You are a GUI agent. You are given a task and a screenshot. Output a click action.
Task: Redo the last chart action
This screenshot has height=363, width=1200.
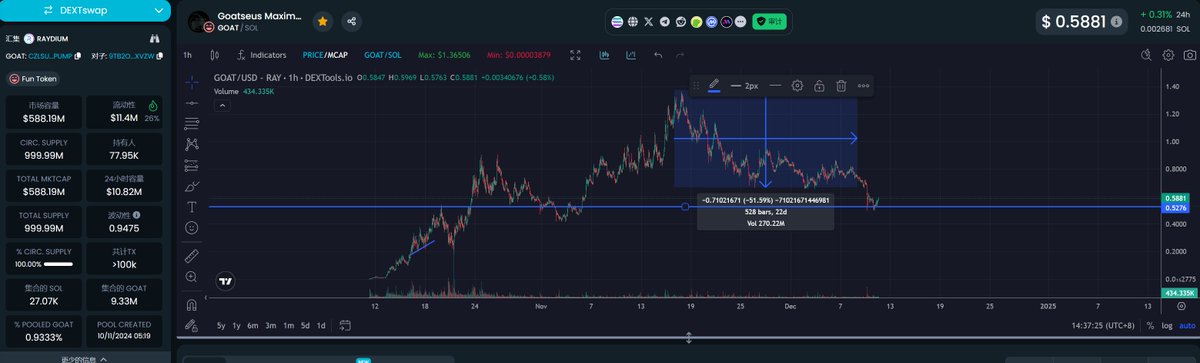[x=681, y=55]
